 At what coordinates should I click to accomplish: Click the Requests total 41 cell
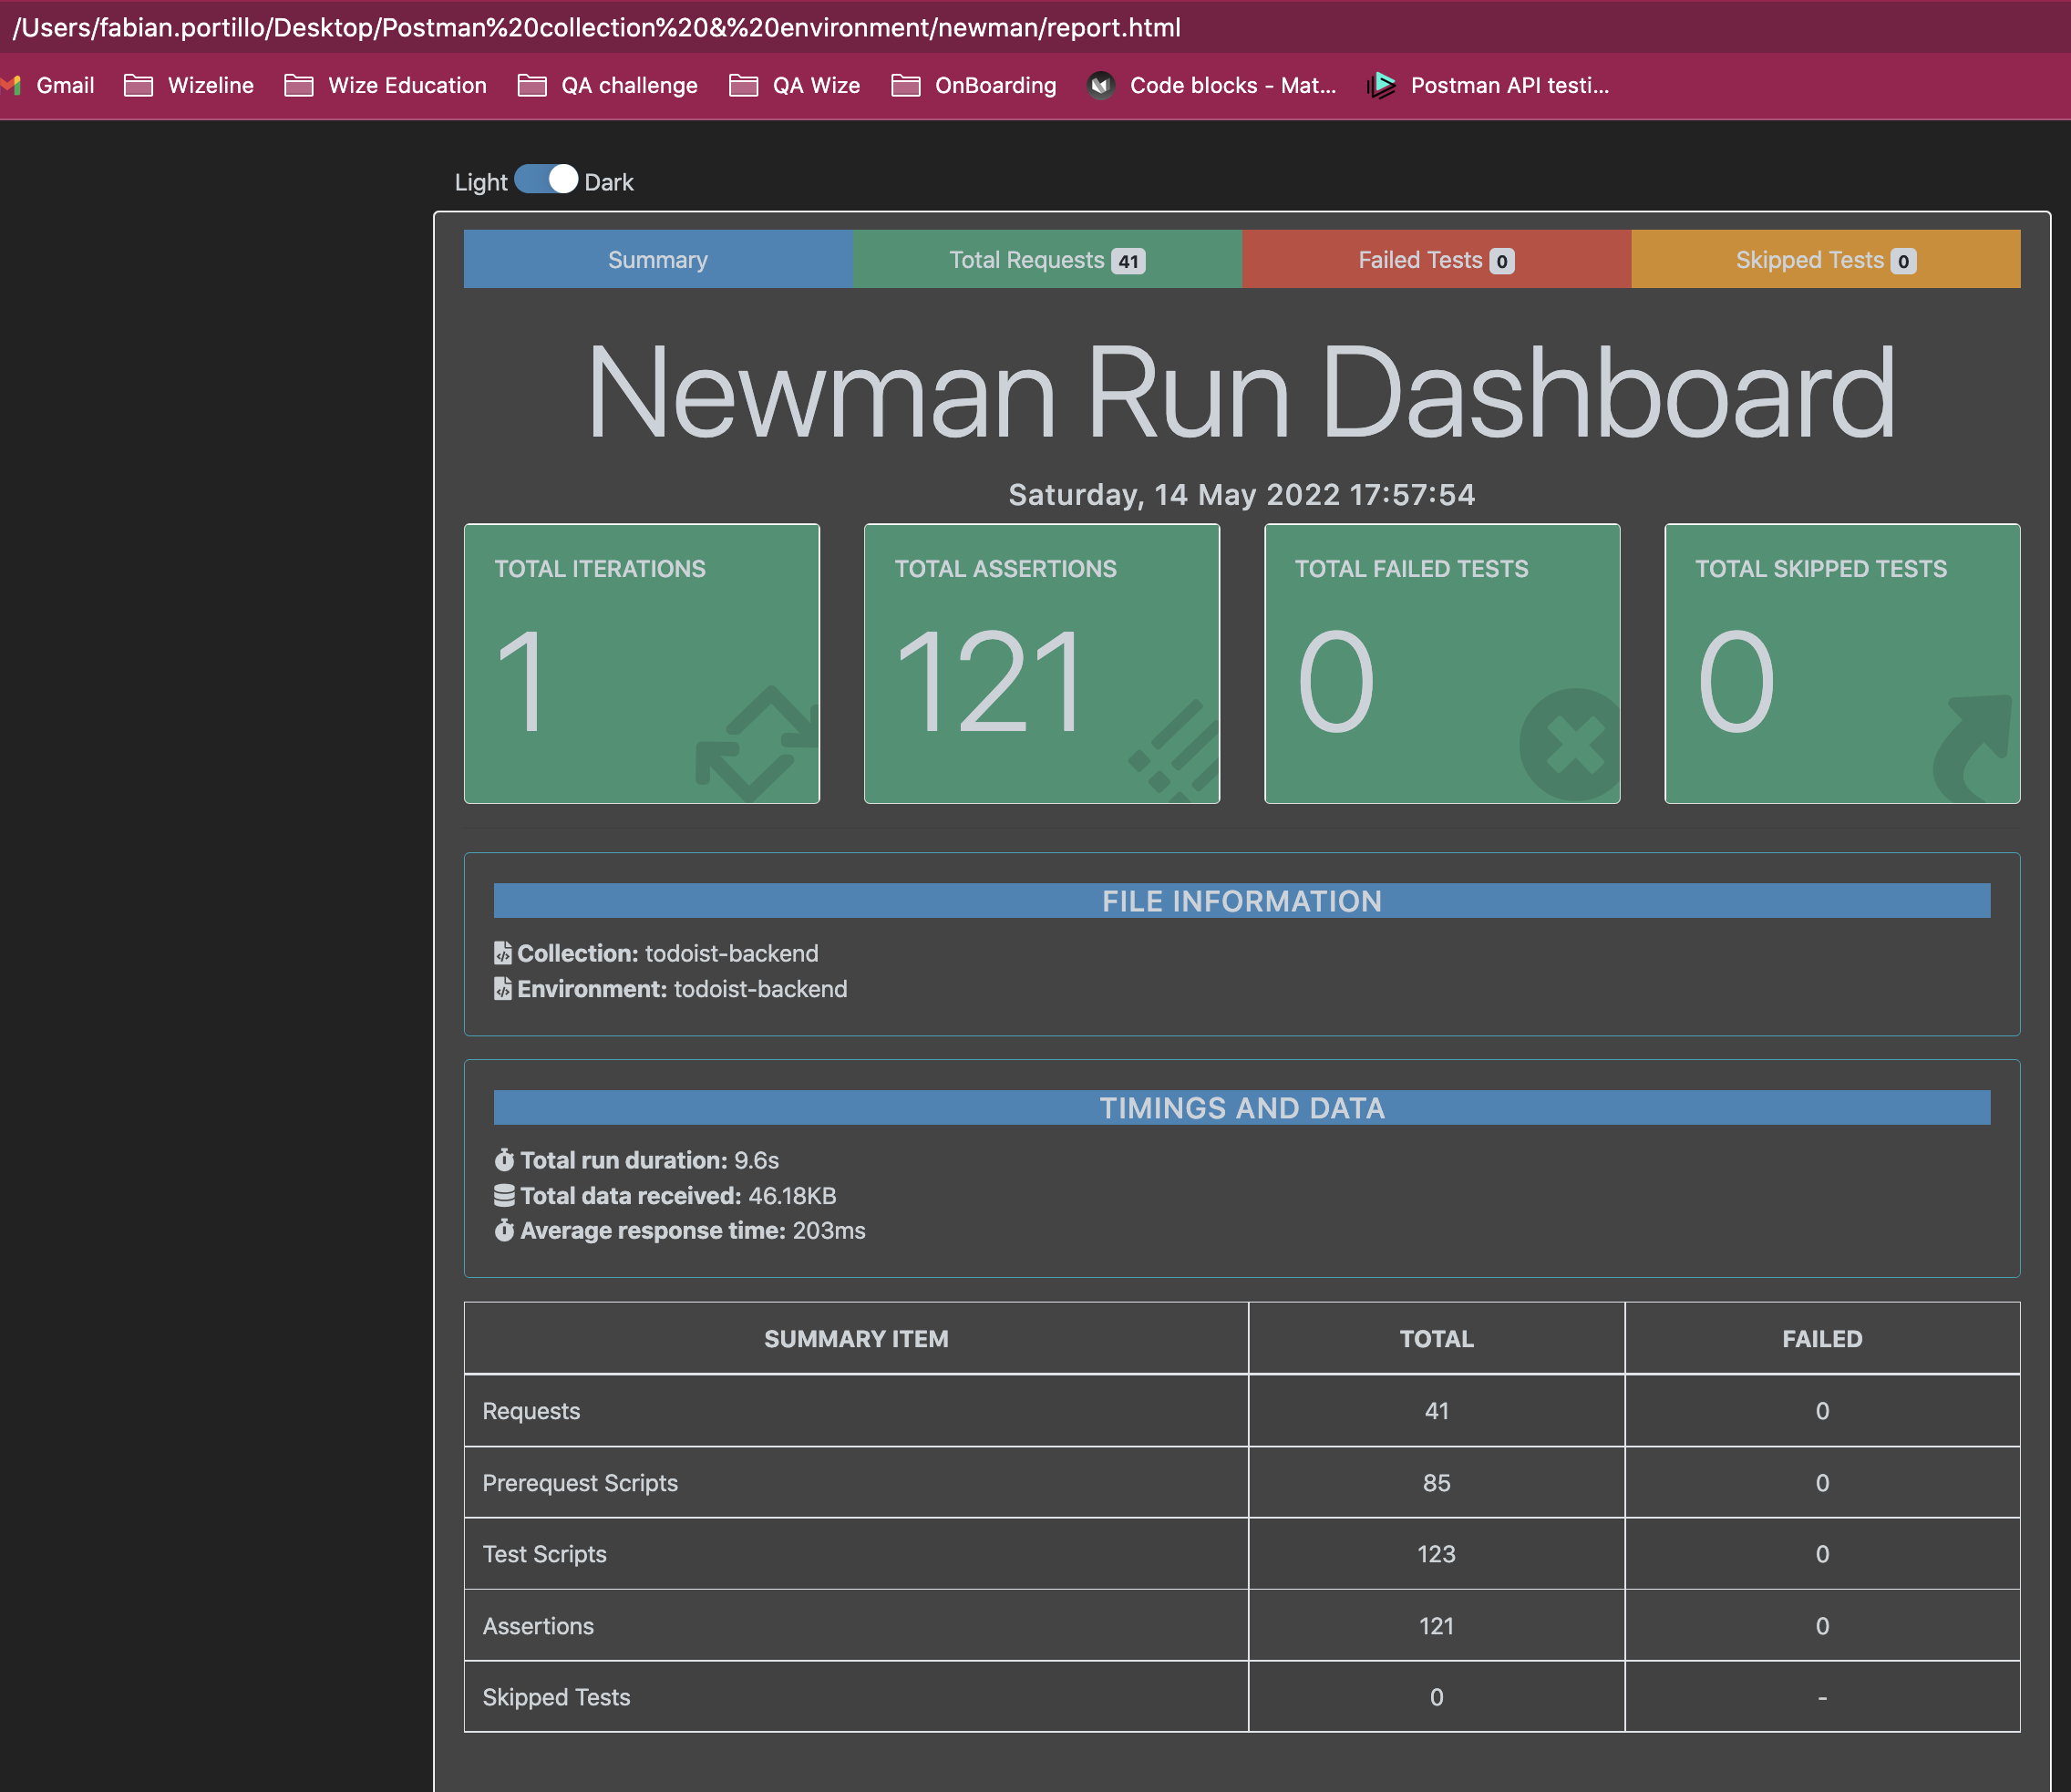tap(1436, 1410)
